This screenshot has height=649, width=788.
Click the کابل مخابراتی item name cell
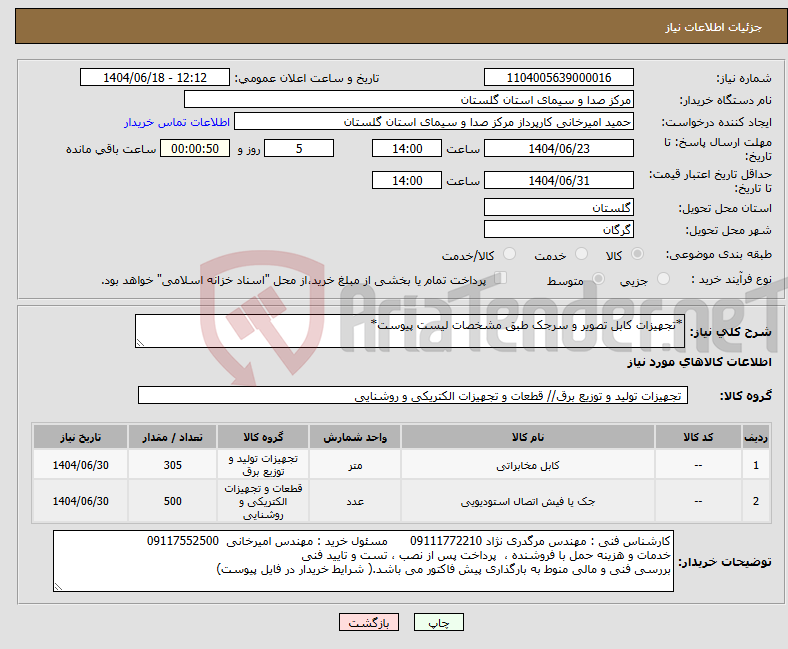pyautogui.click(x=528, y=465)
